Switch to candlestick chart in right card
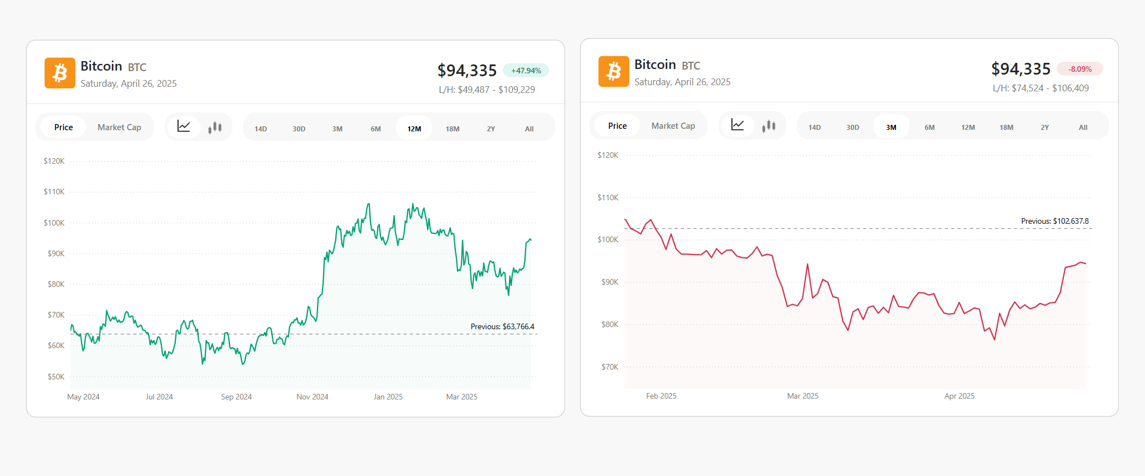 tap(768, 126)
